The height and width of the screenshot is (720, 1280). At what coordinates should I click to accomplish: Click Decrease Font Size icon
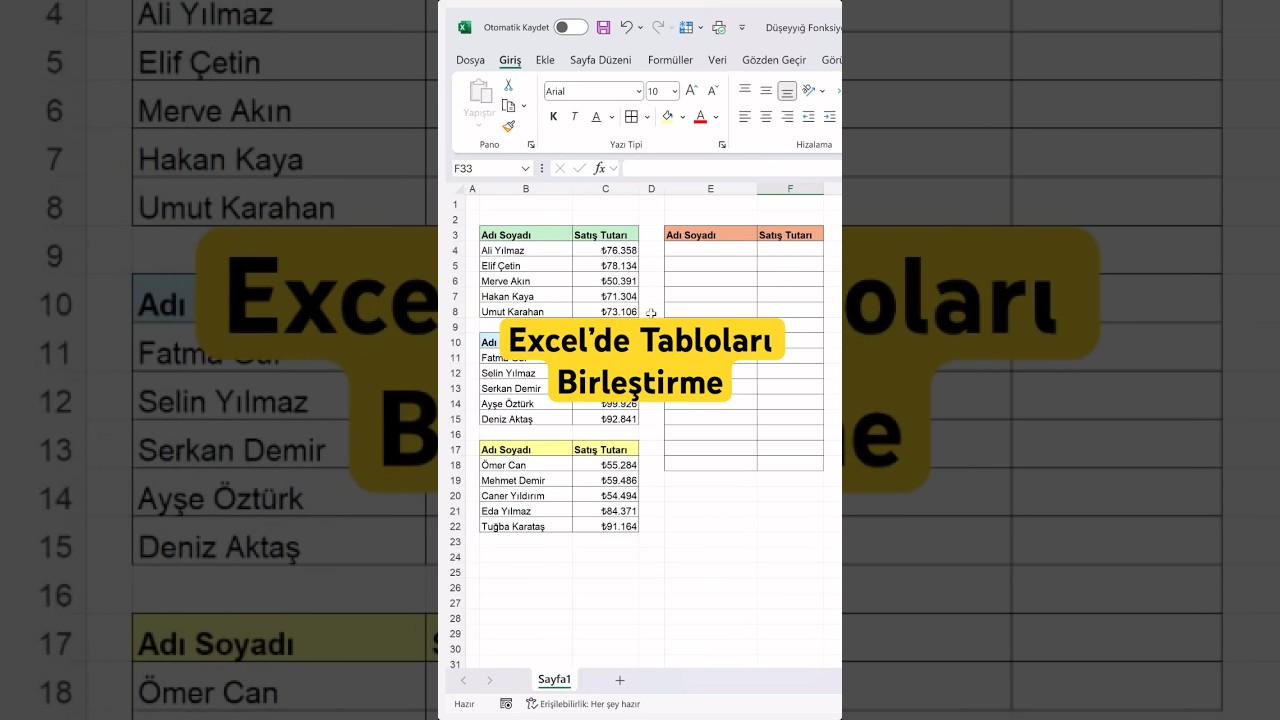point(712,91)
